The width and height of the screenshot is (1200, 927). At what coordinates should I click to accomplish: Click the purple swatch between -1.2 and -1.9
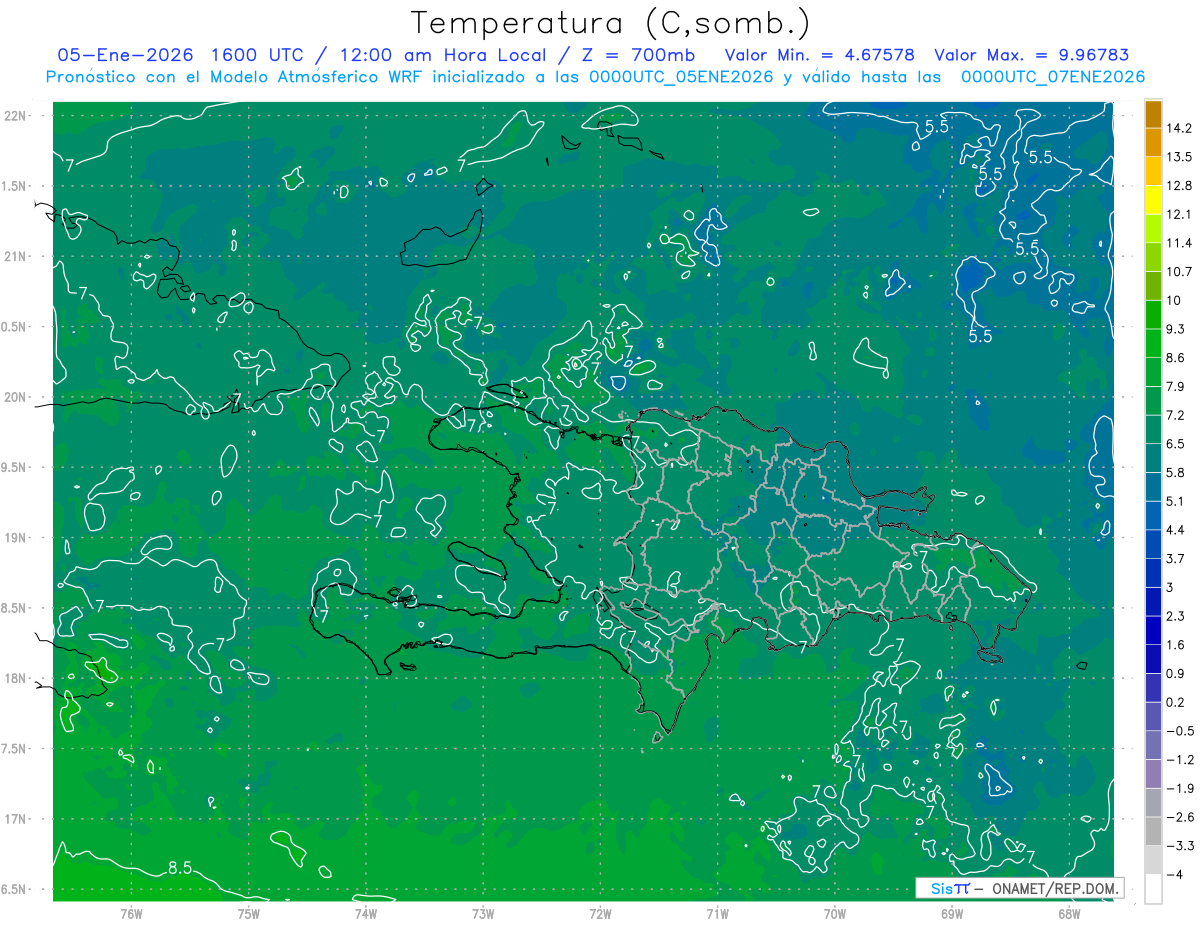1153,774
